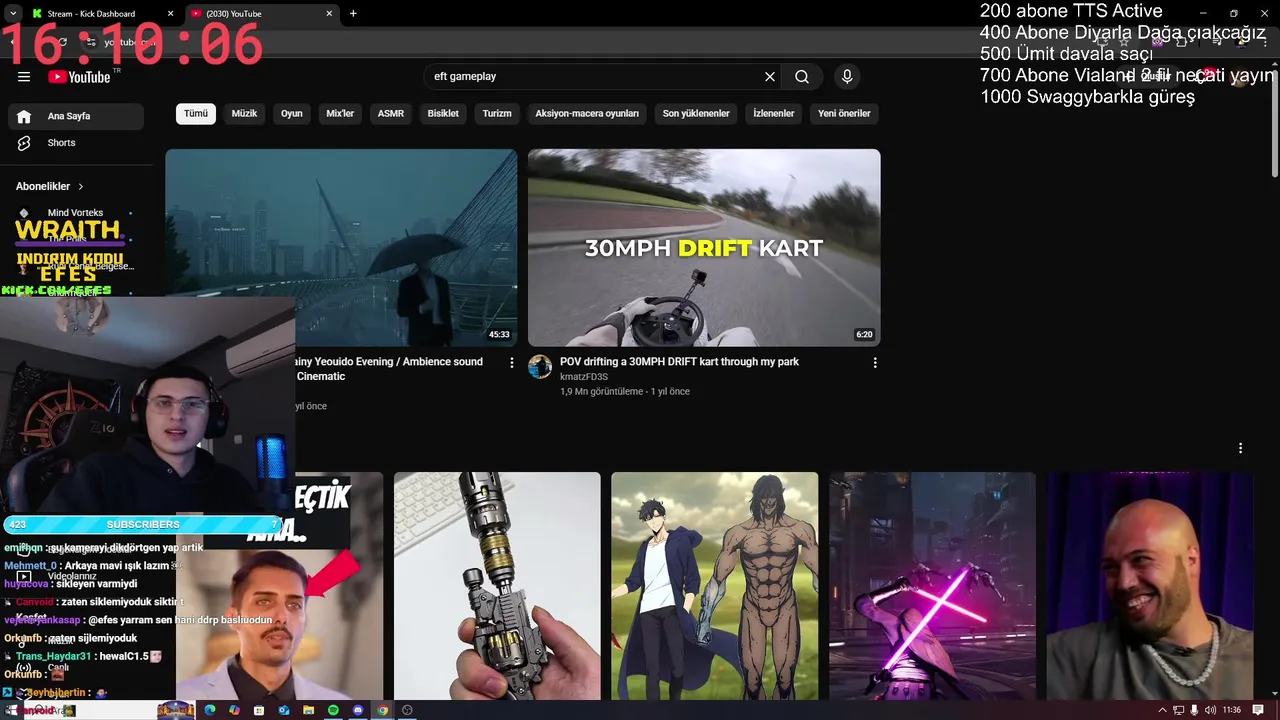Select the Tümü filter chip
Image resolution: width=1280 pixels, height=720 pixels.
pyautogui.click(x=196, y=113)
